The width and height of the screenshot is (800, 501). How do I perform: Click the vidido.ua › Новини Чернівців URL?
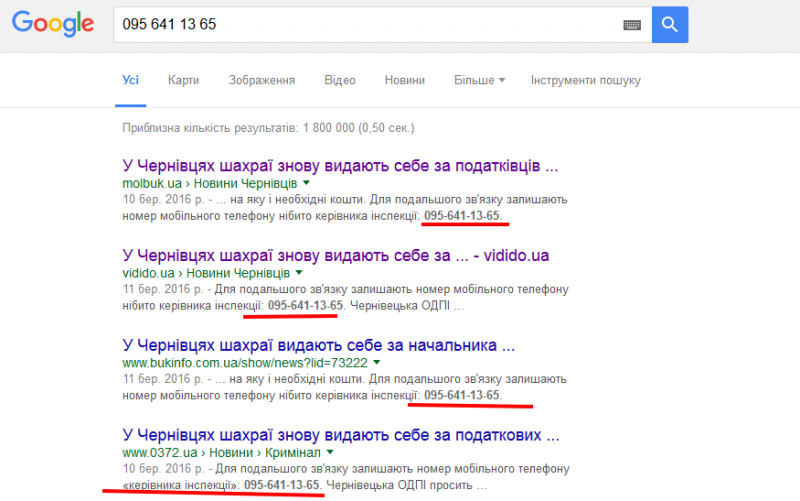tap(206, 273)
